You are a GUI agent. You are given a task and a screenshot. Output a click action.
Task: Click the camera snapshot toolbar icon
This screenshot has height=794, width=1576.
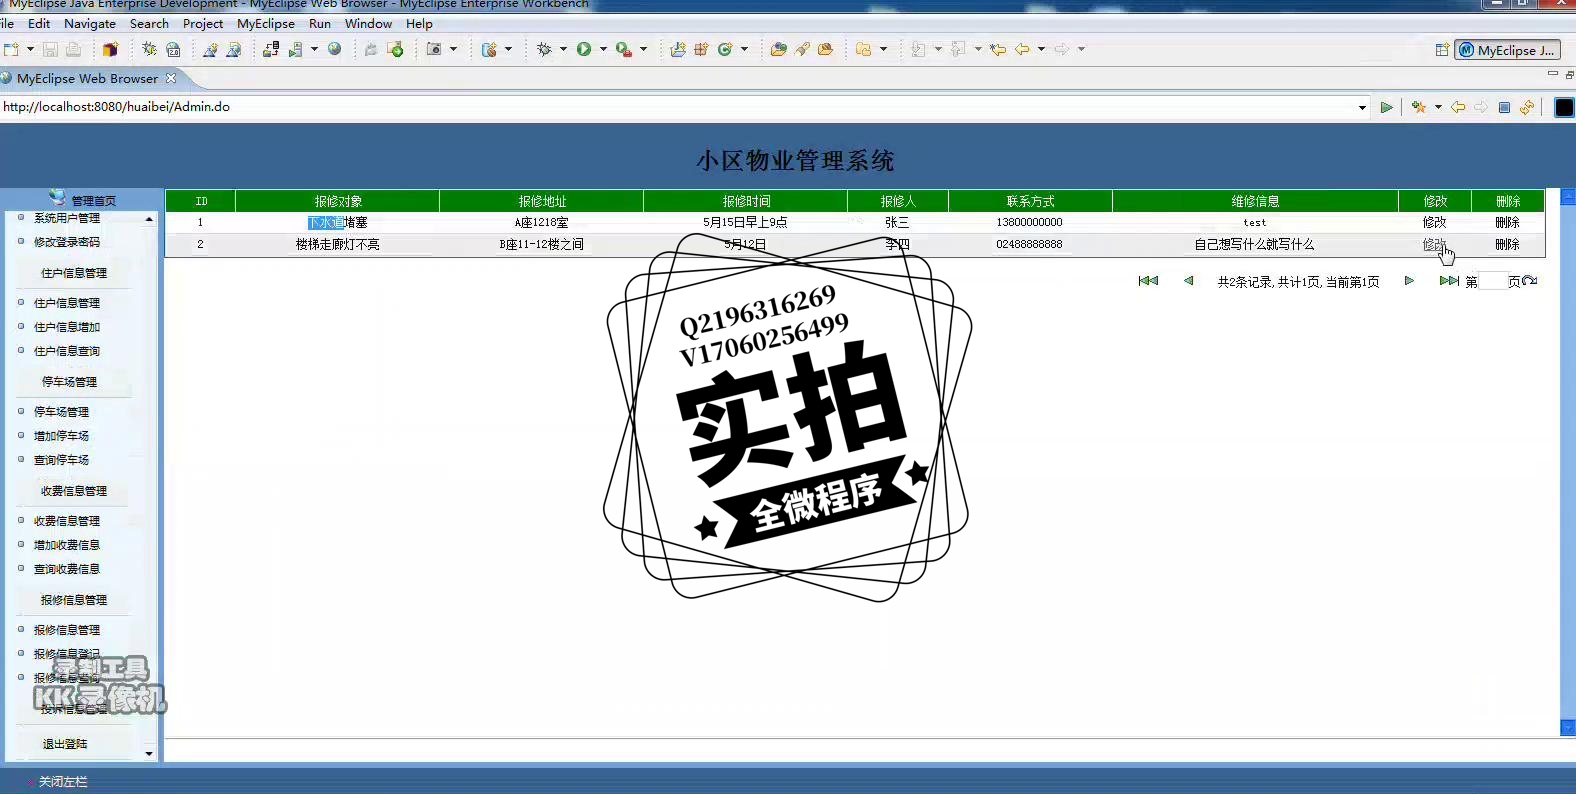(x=434, y=49)
